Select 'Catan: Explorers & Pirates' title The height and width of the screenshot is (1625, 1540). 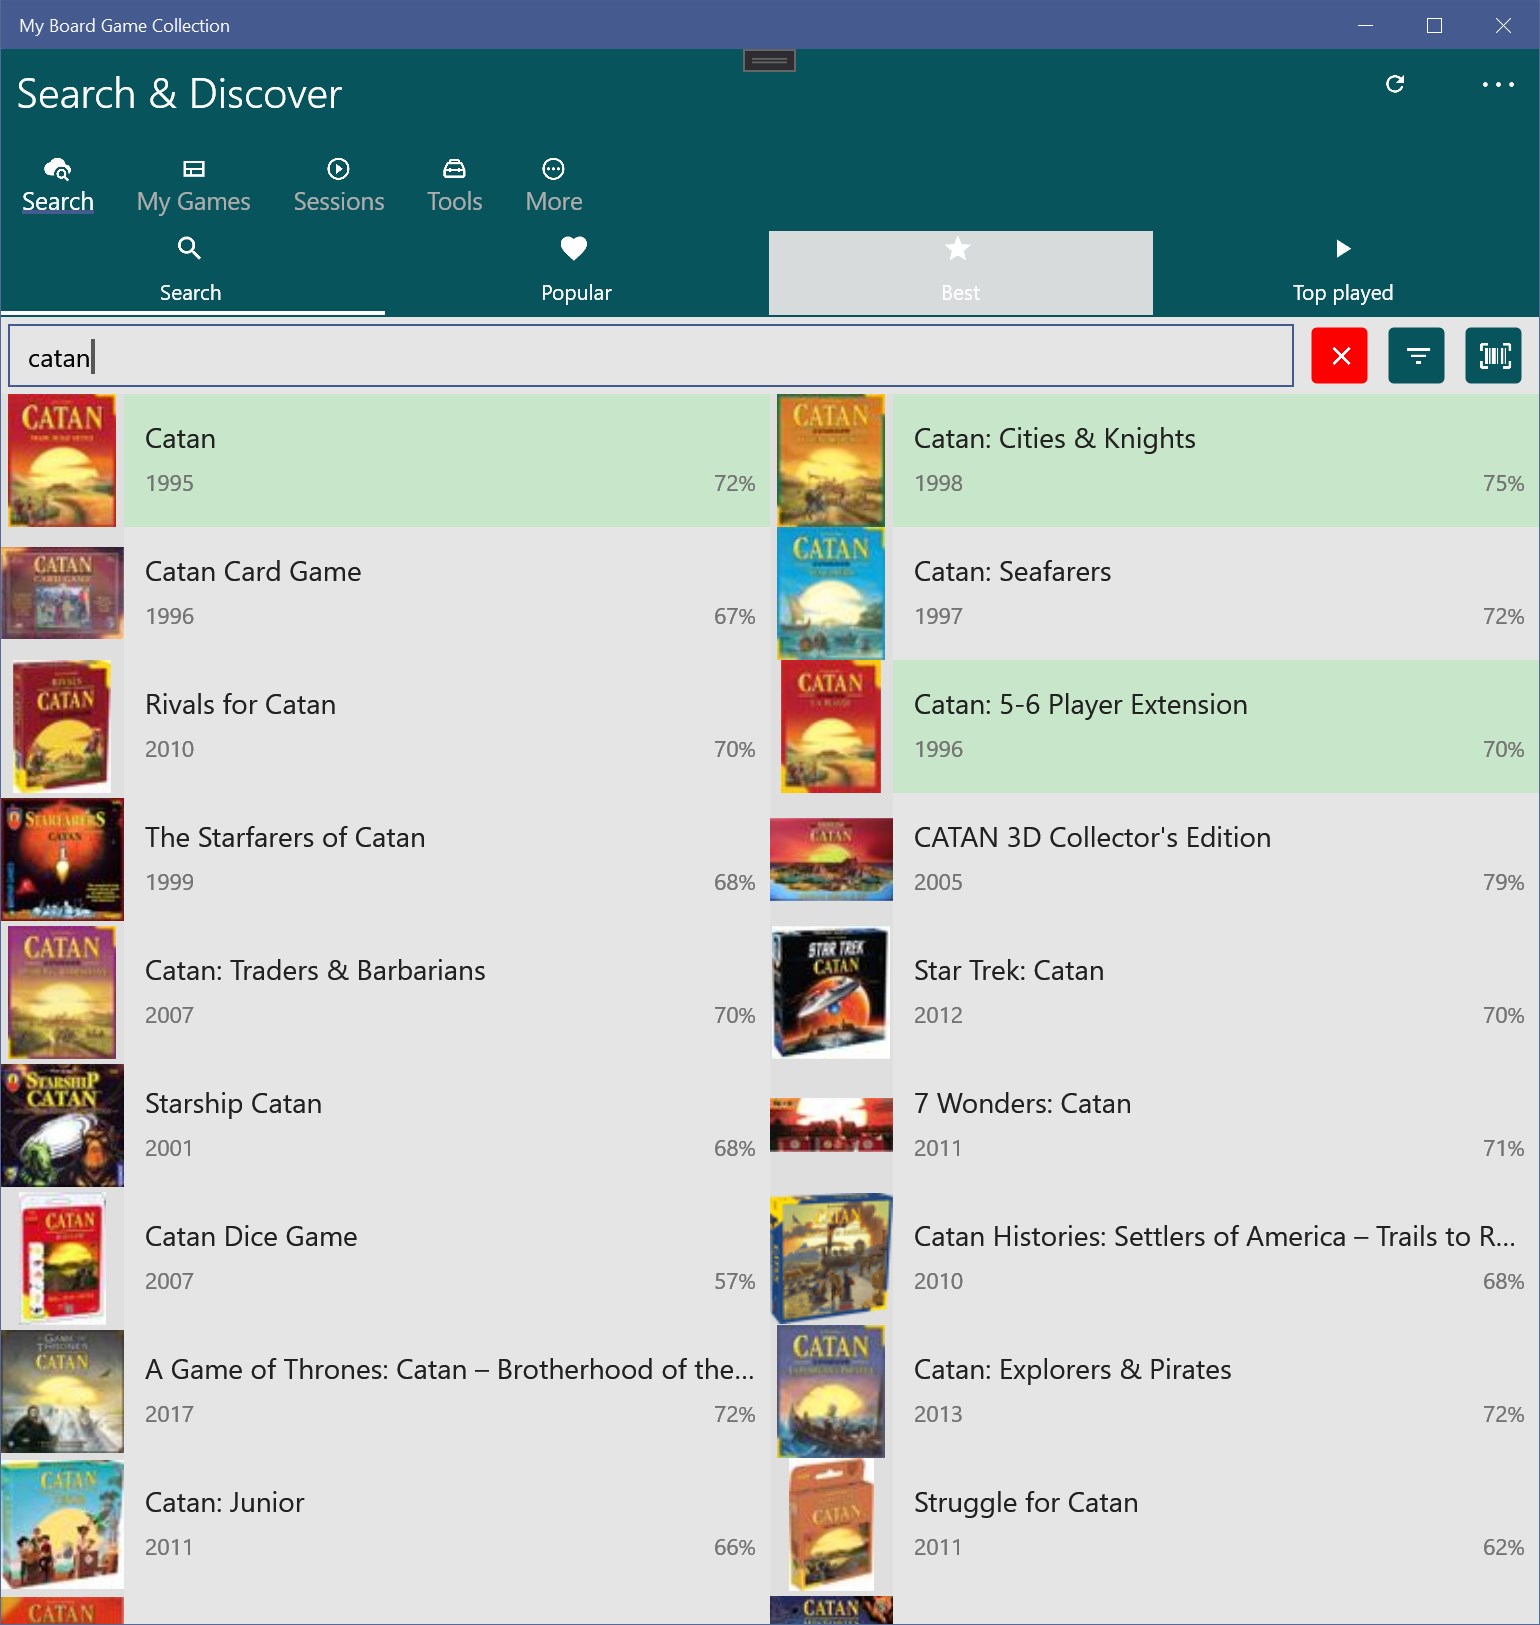pos(1073,1370)
